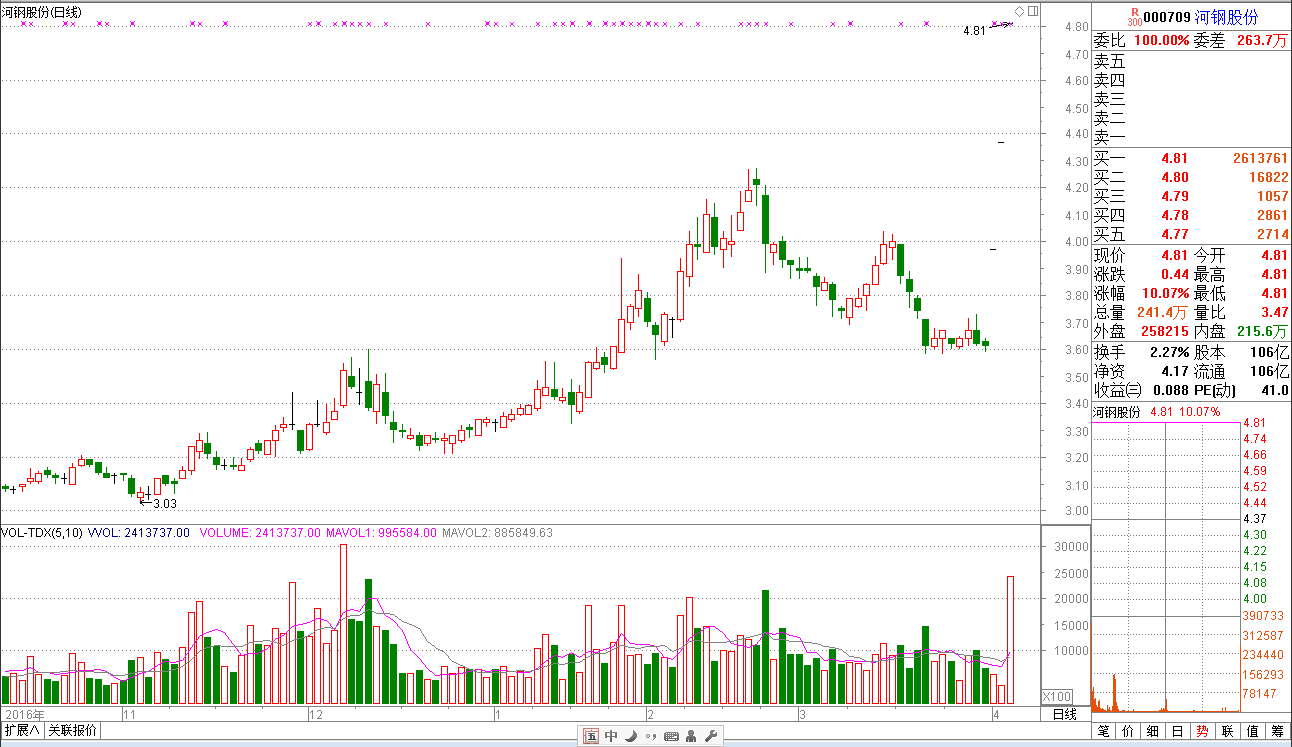The image size is (1292, 747).
Task: Click the 卖五 row label
Action: [x=1109, y=61]
